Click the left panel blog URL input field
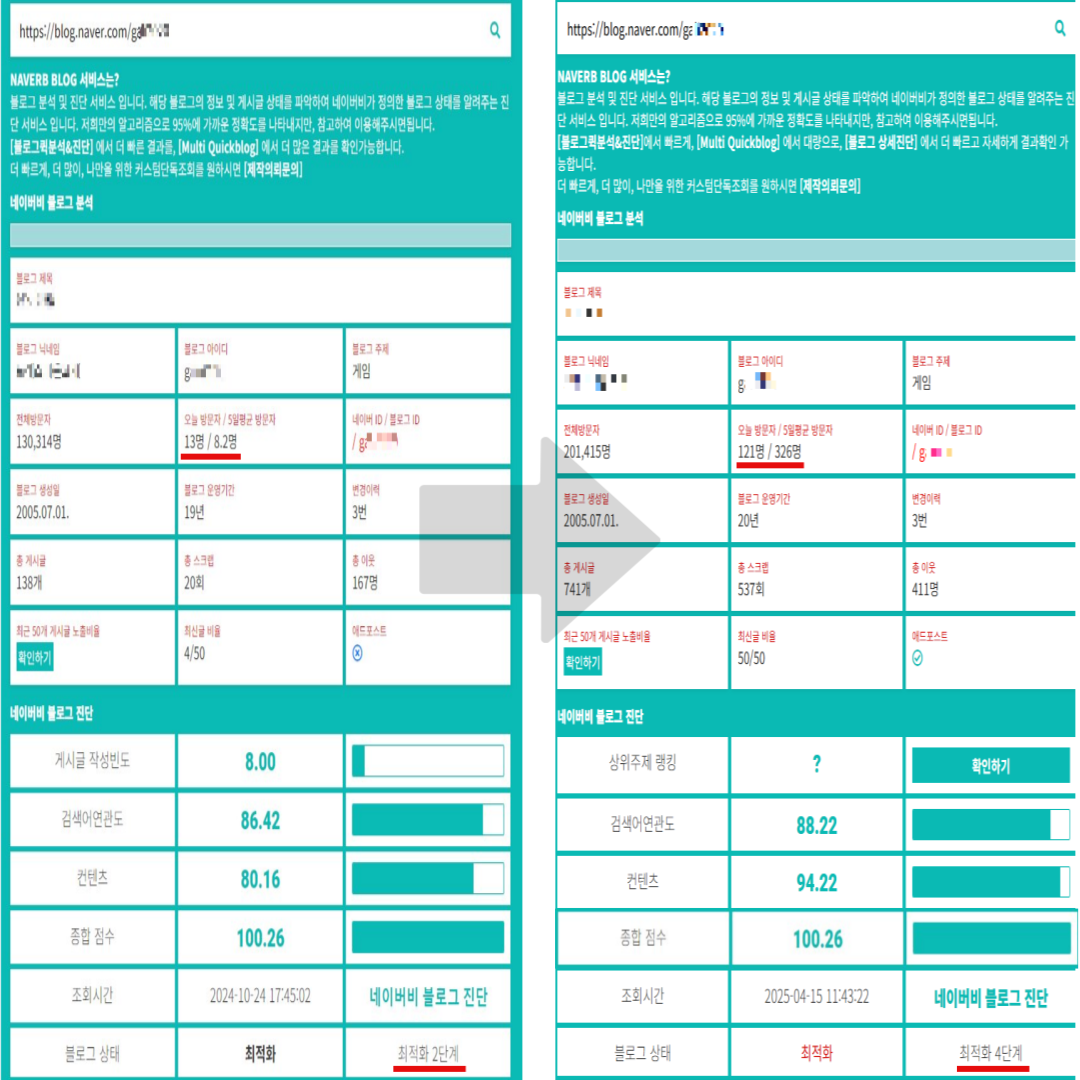 click(260, 30)
